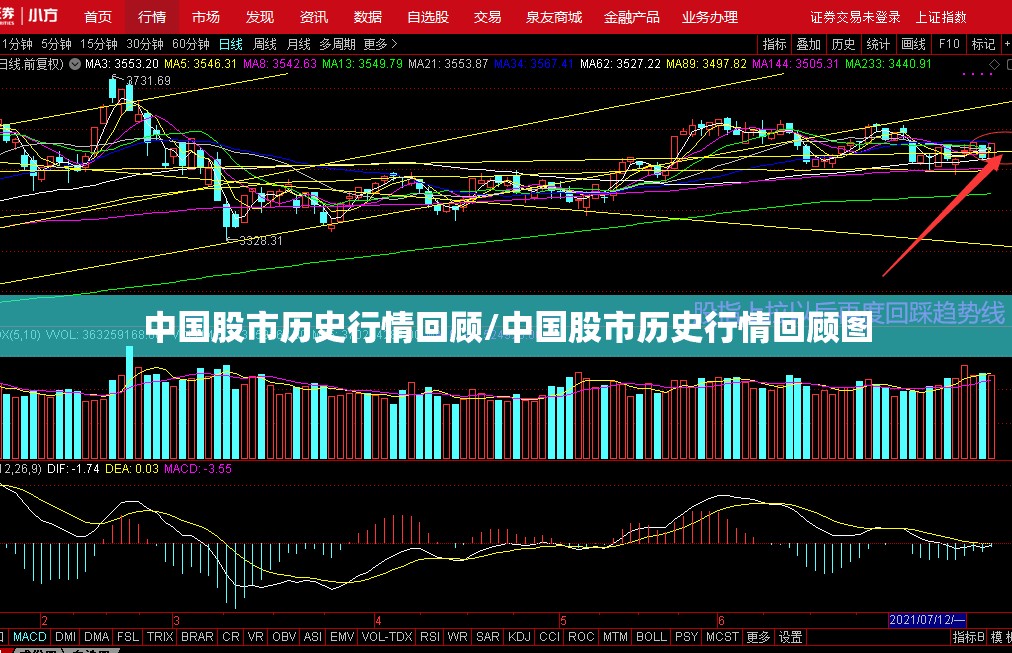Select the ROC indicator tab
Screen dimensions: 1012x653
pos(581,637)
